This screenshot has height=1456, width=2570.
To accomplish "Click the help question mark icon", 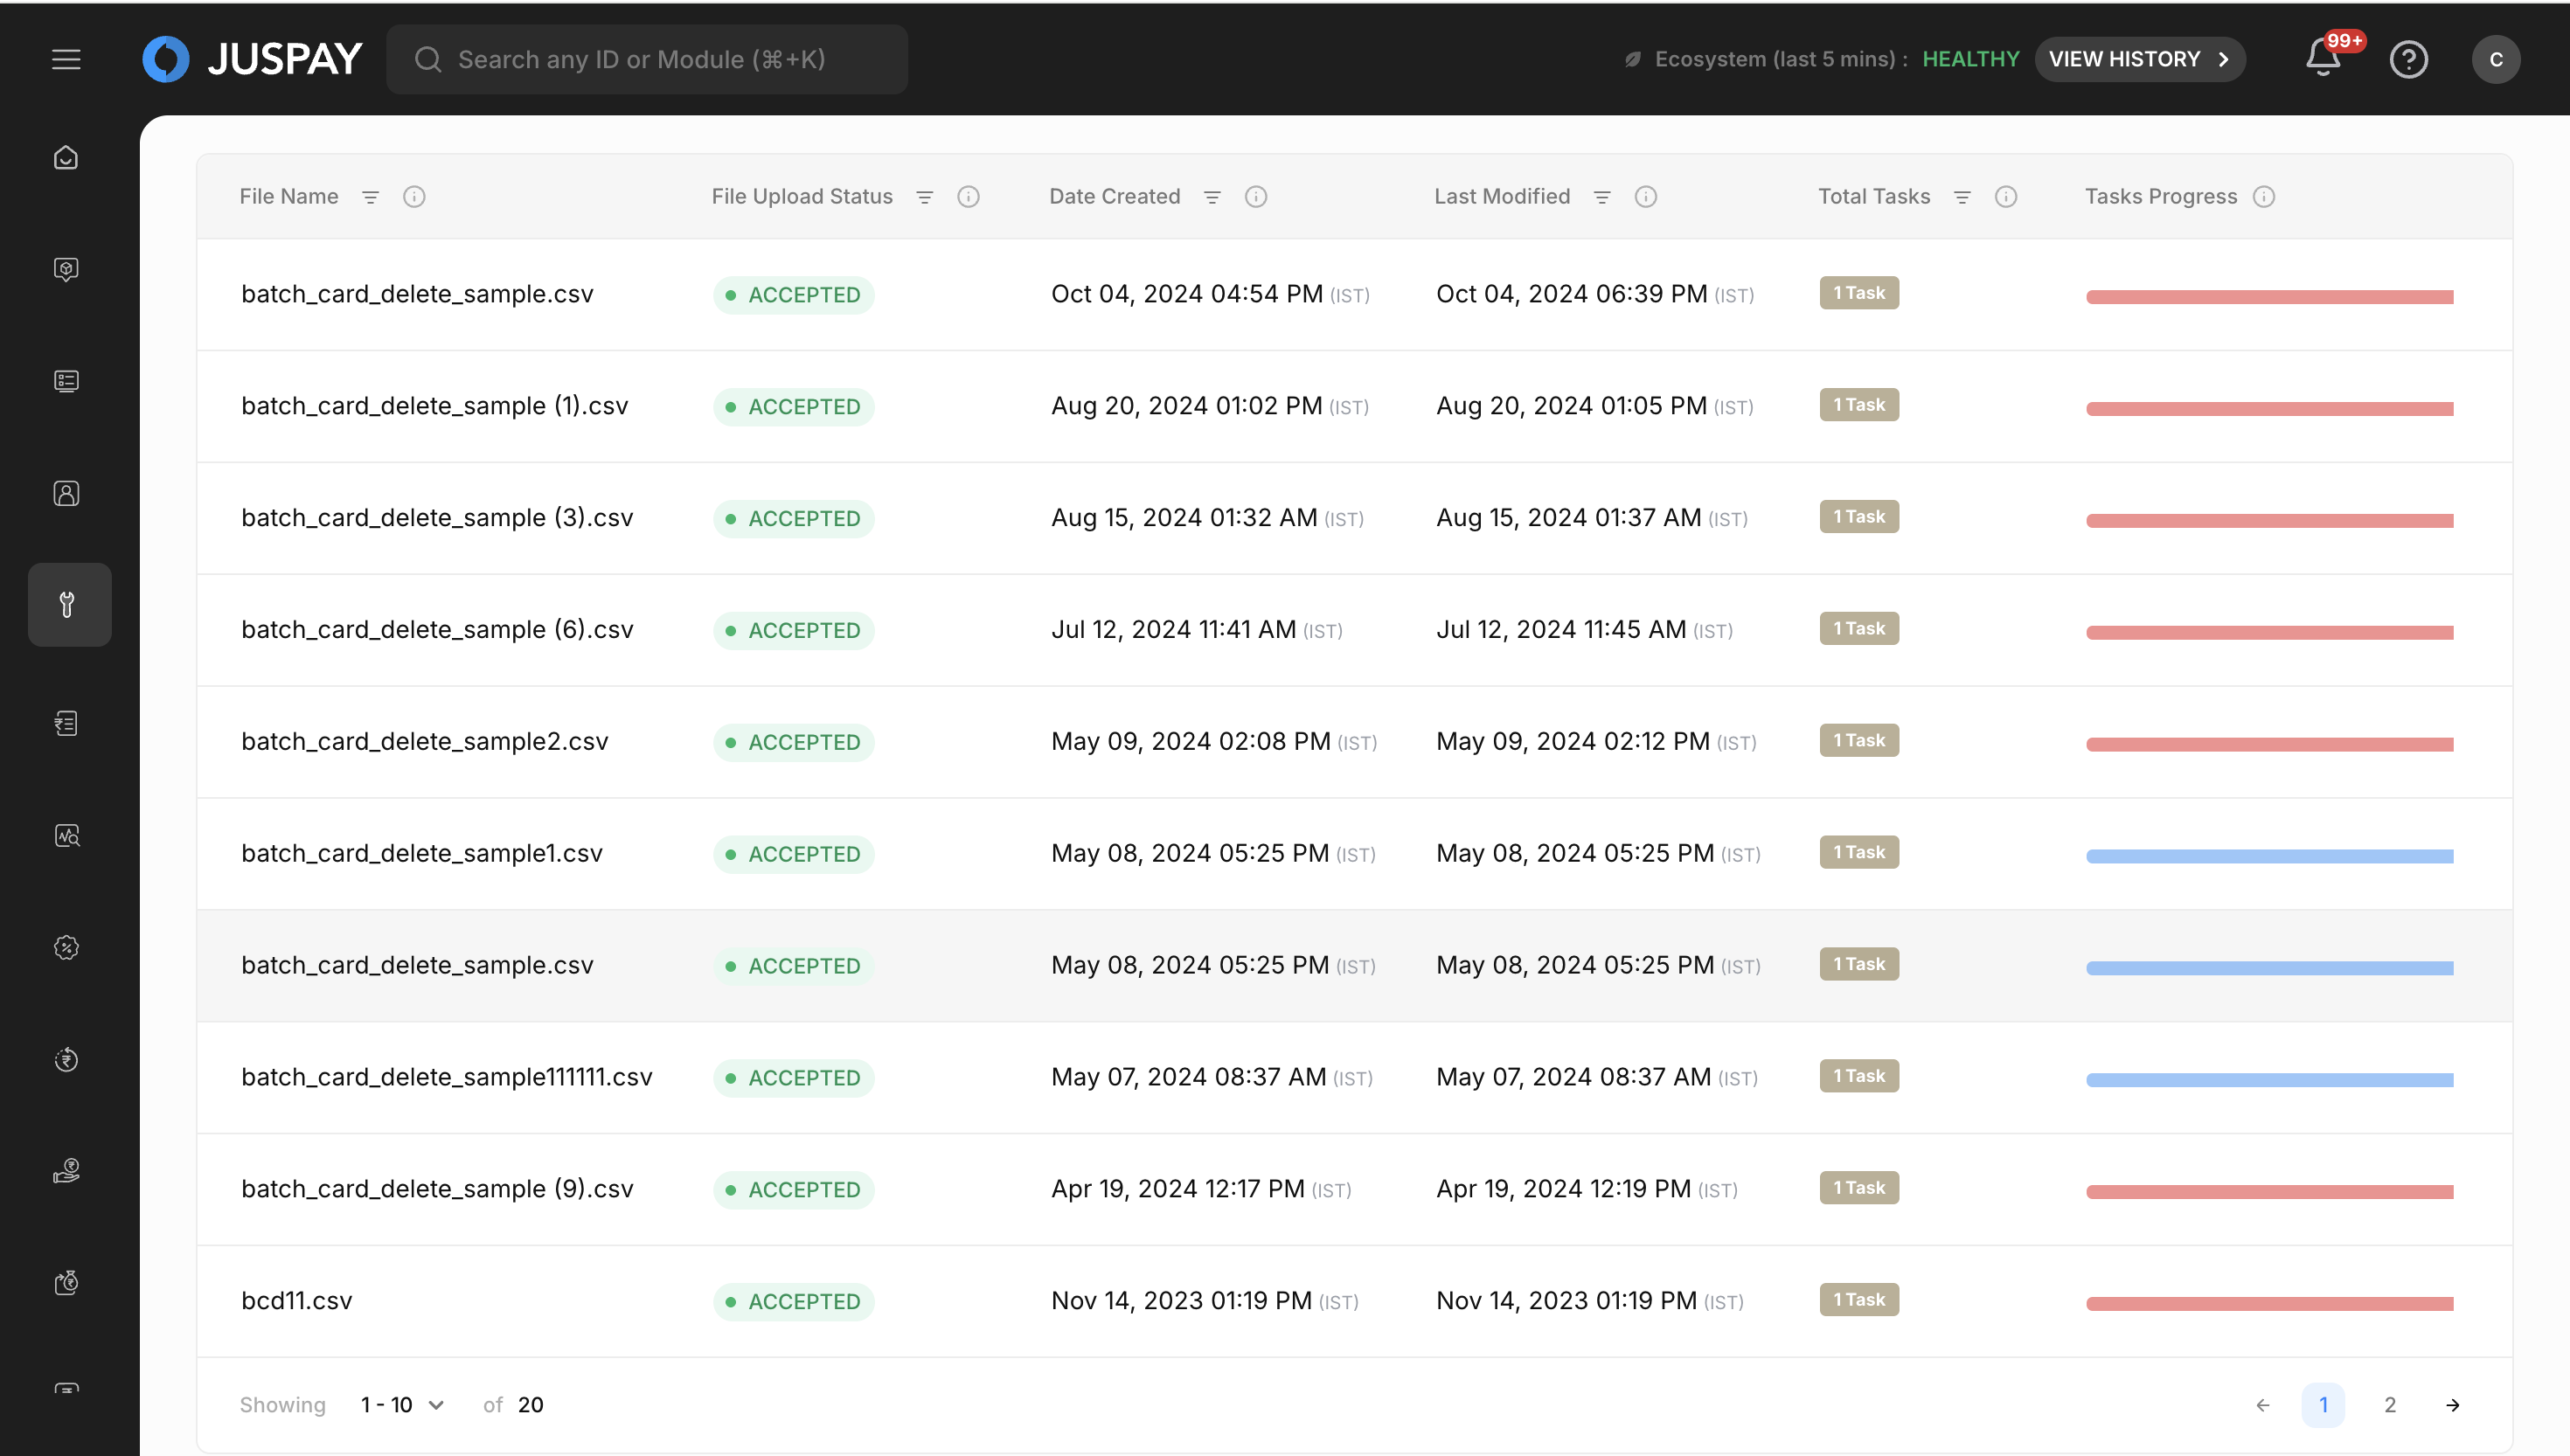I will click(x=2408, y=59).
